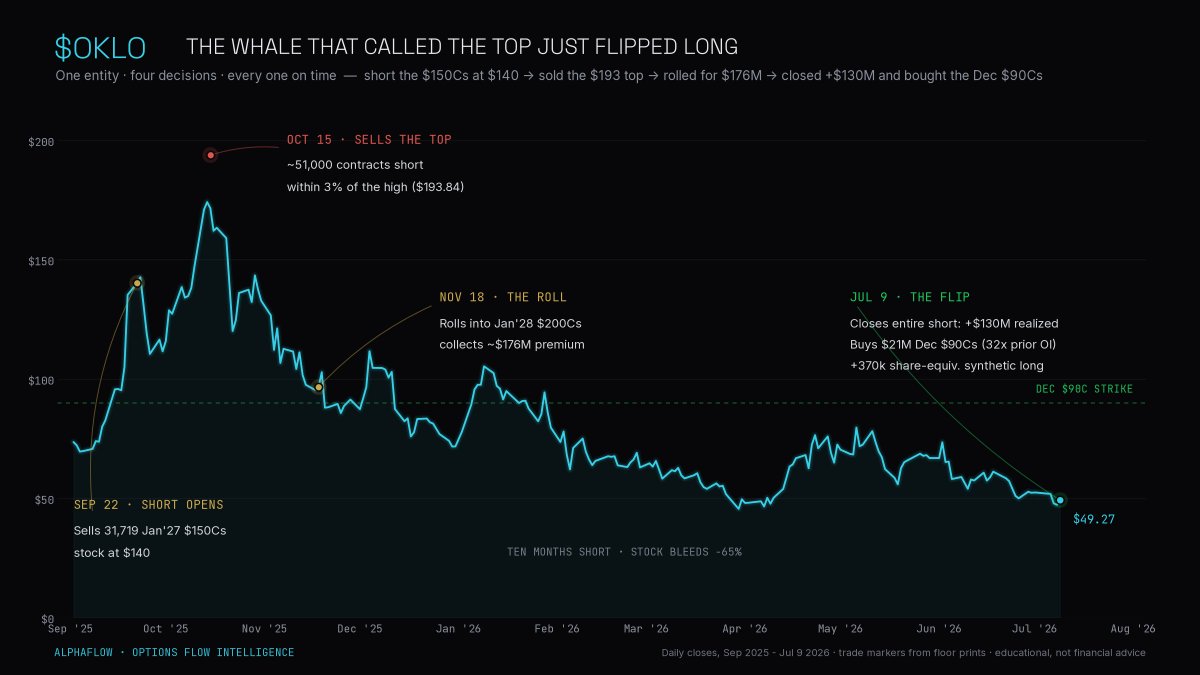
Task: Click the Jul '26 x-axis label
Action: coord(1035,630)
